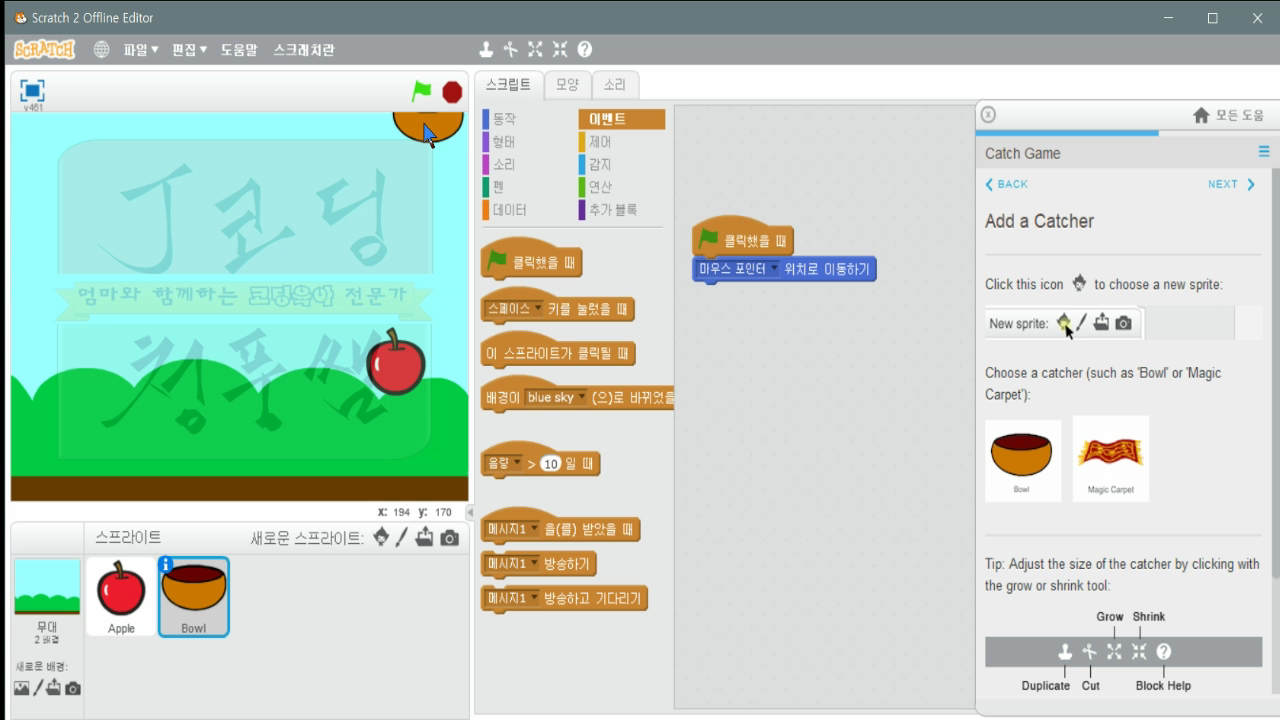1280x720 pixels.
Task: Select the Shrink tool in top toolbar
Action: 560,49
